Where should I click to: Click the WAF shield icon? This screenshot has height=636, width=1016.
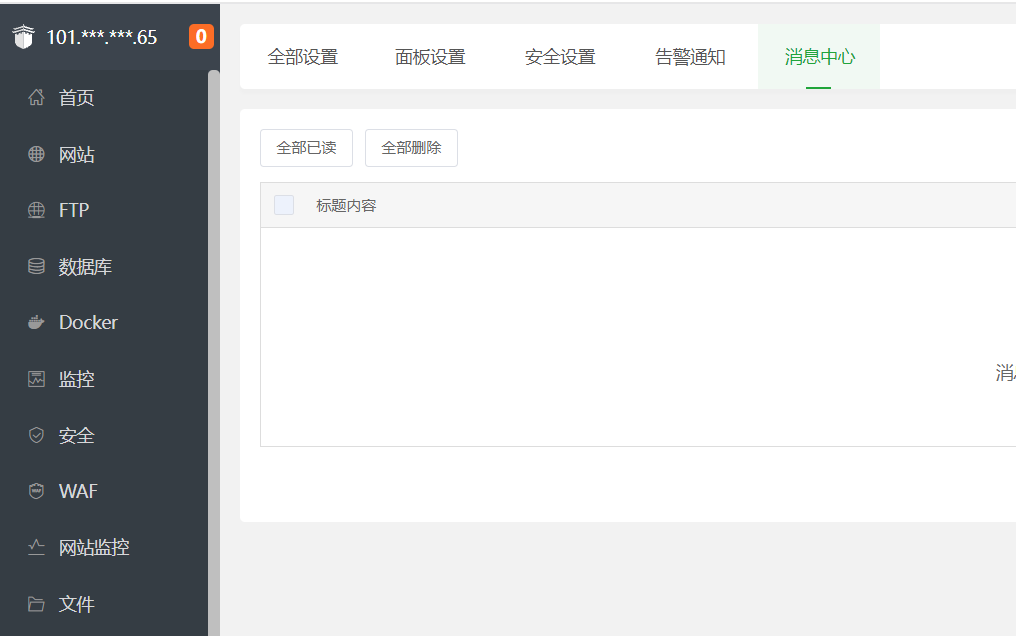(37, 491)
